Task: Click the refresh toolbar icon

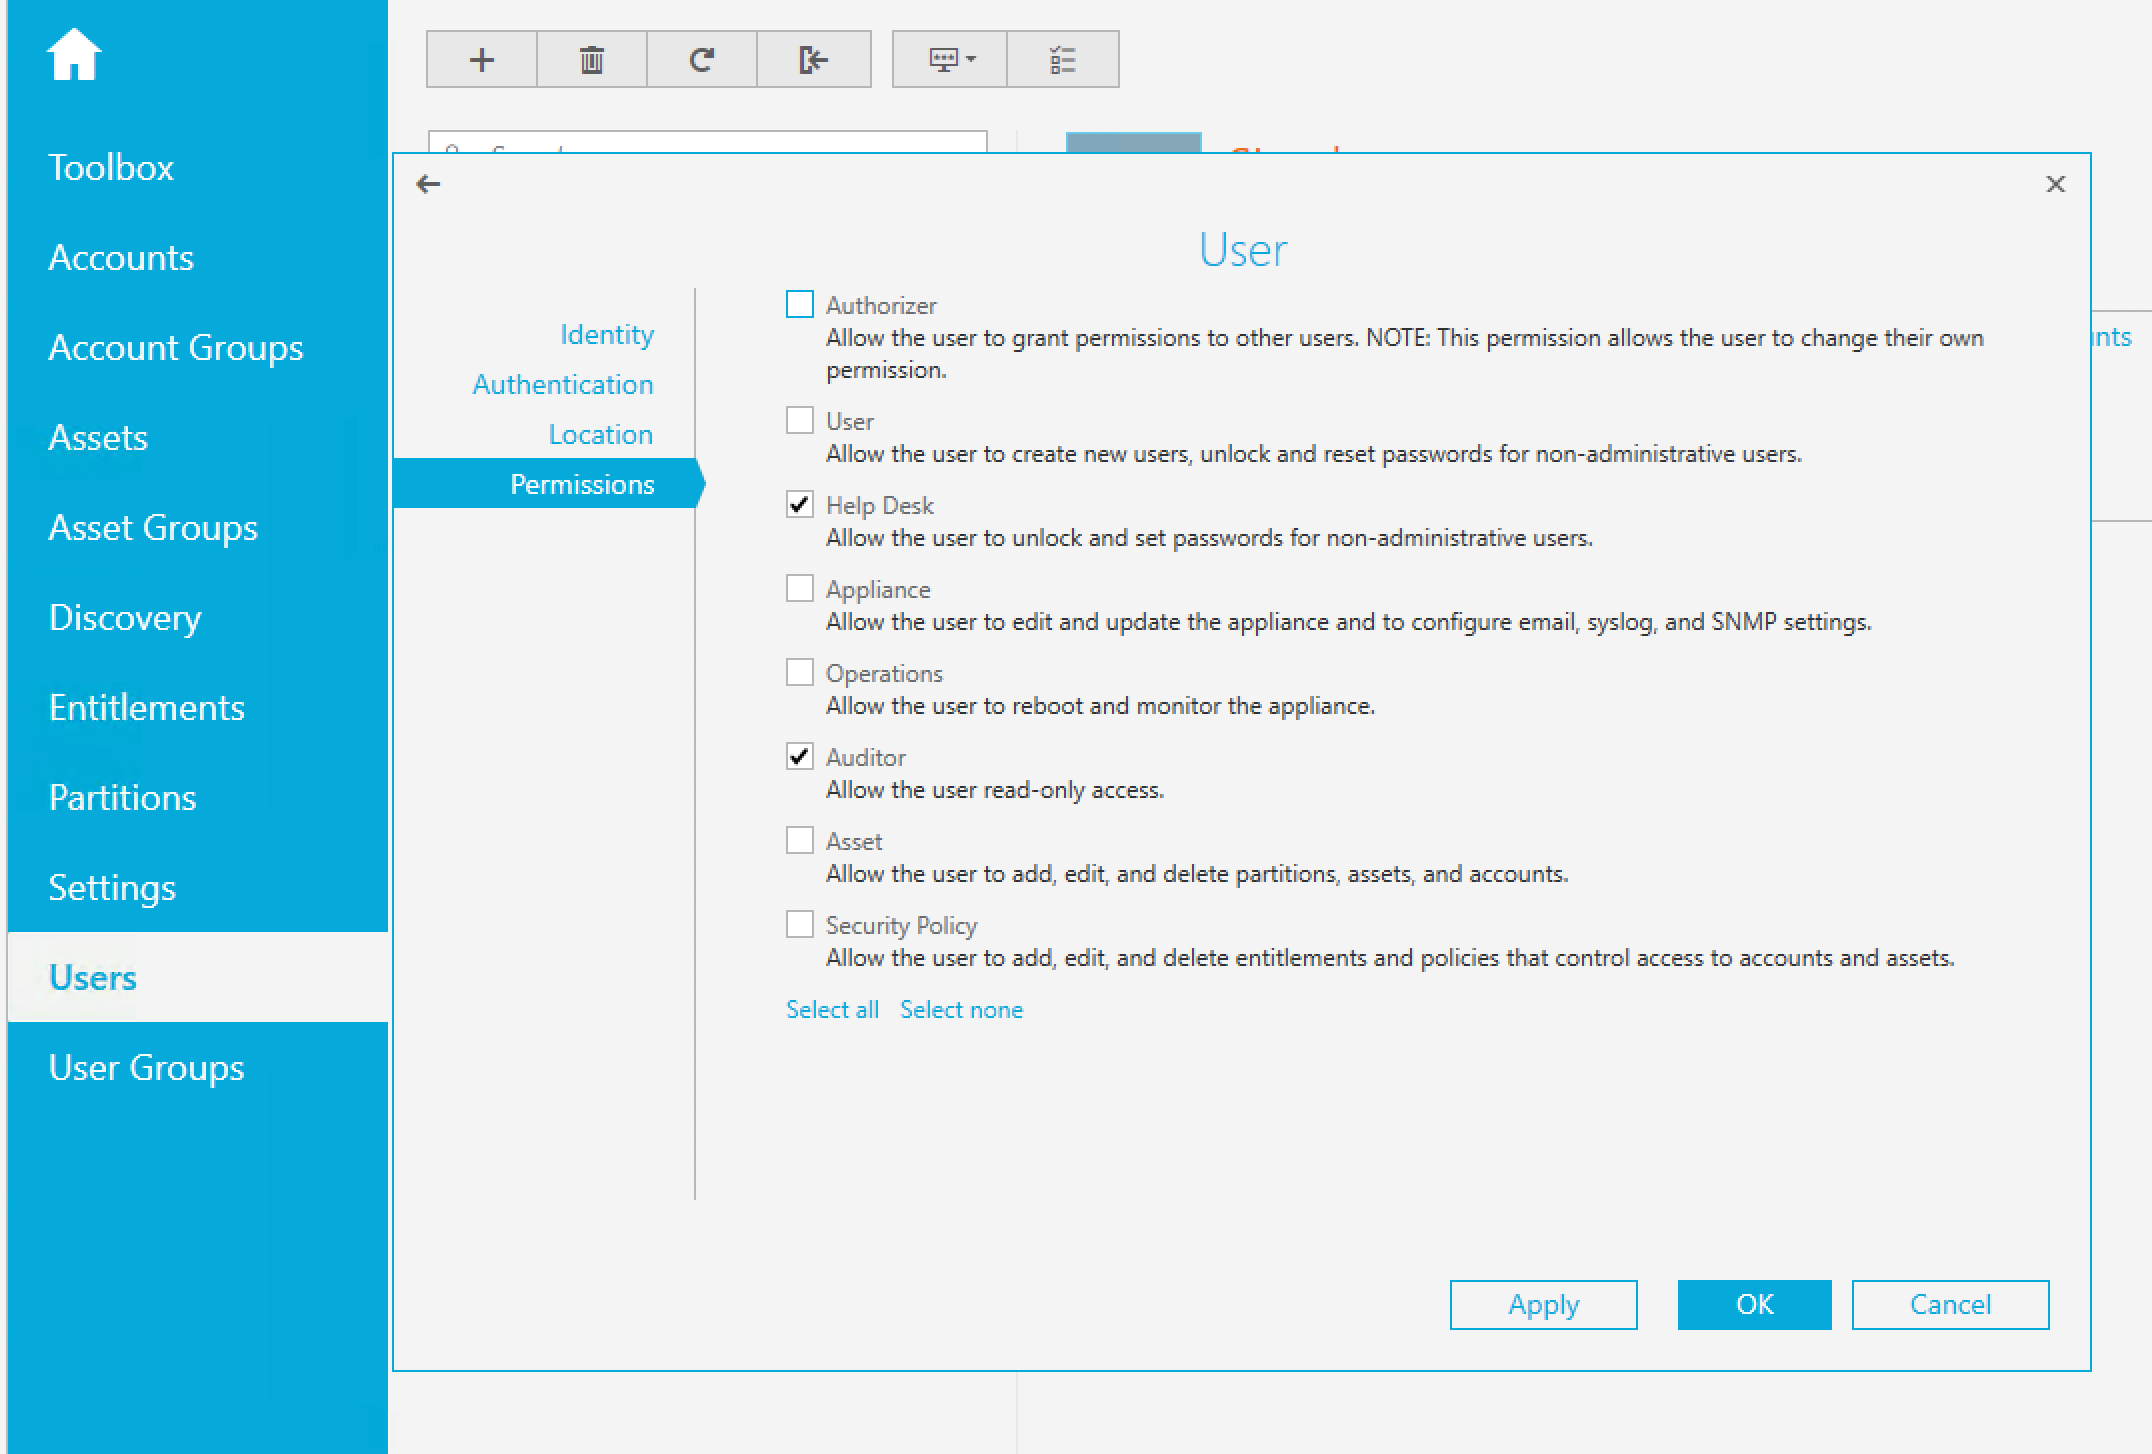Action: [x=702, y=60]
